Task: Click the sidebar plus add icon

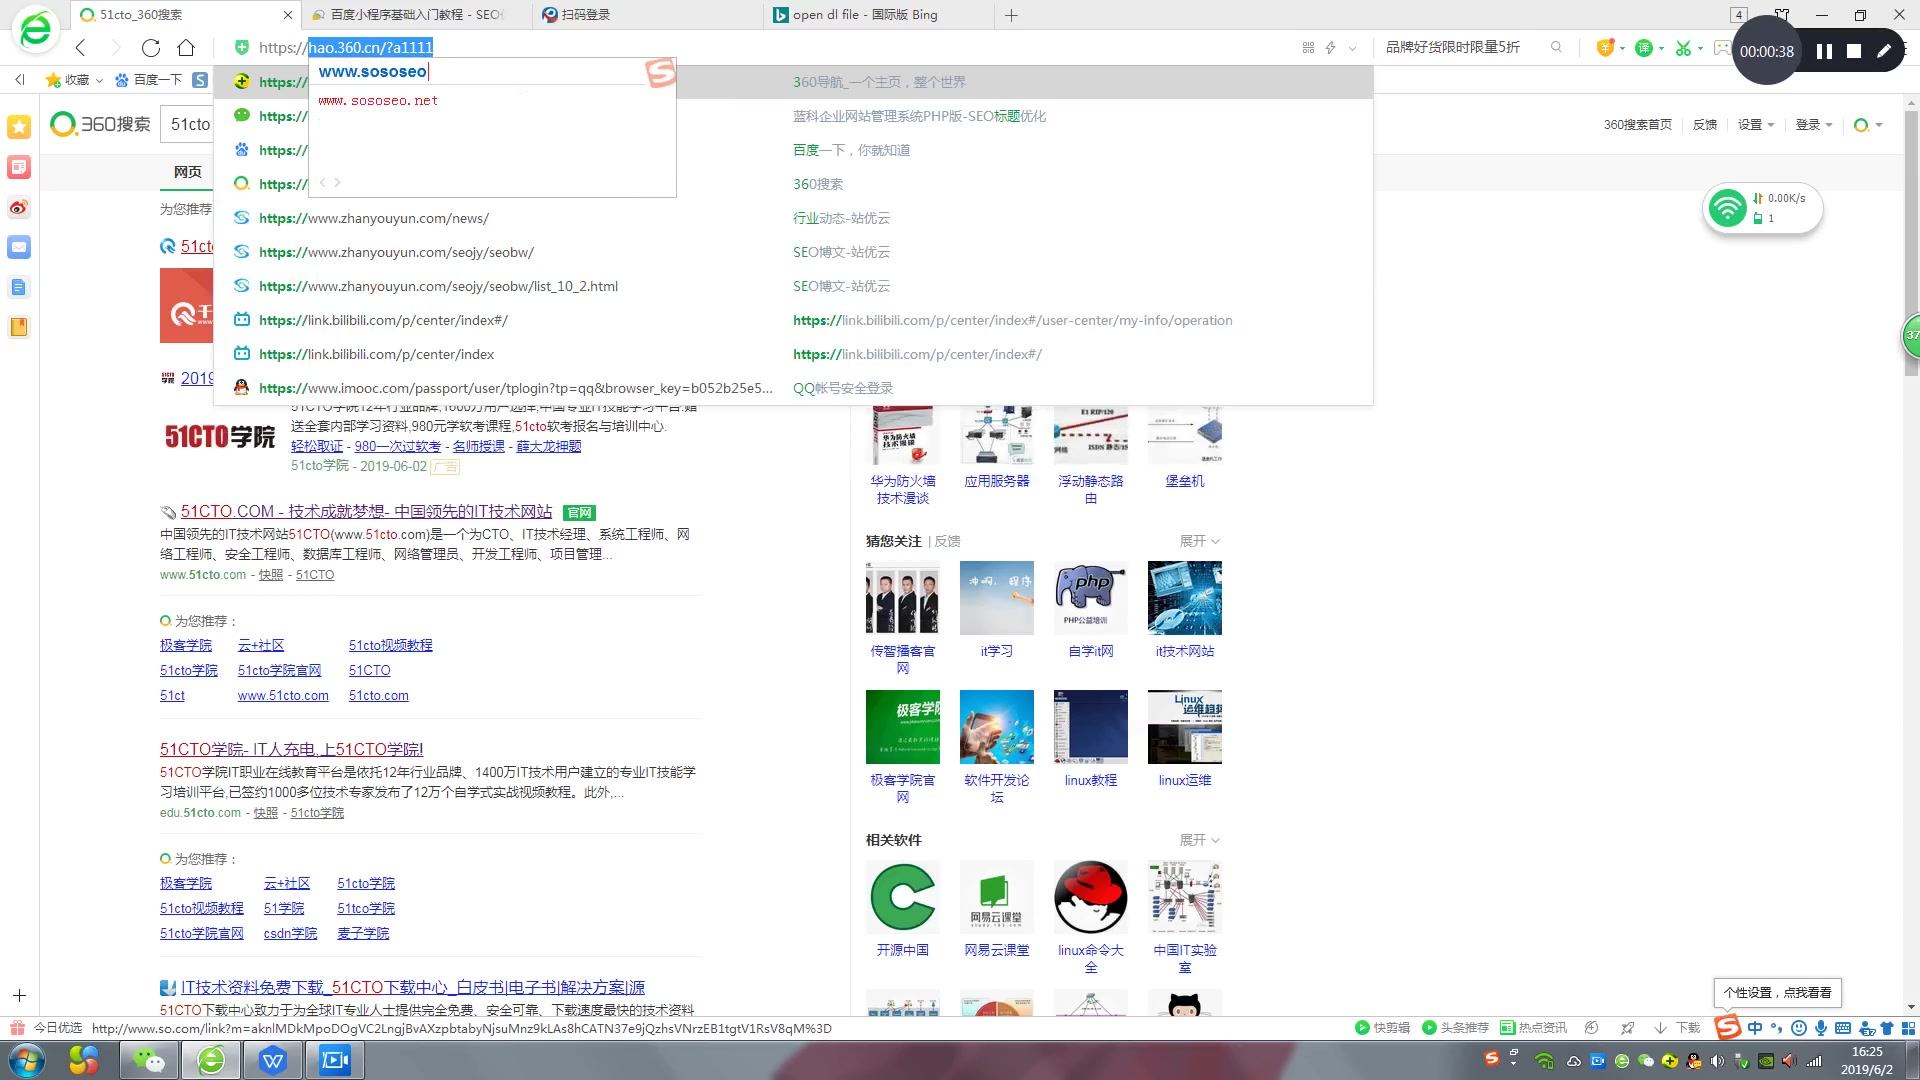Action: point(19,995)
